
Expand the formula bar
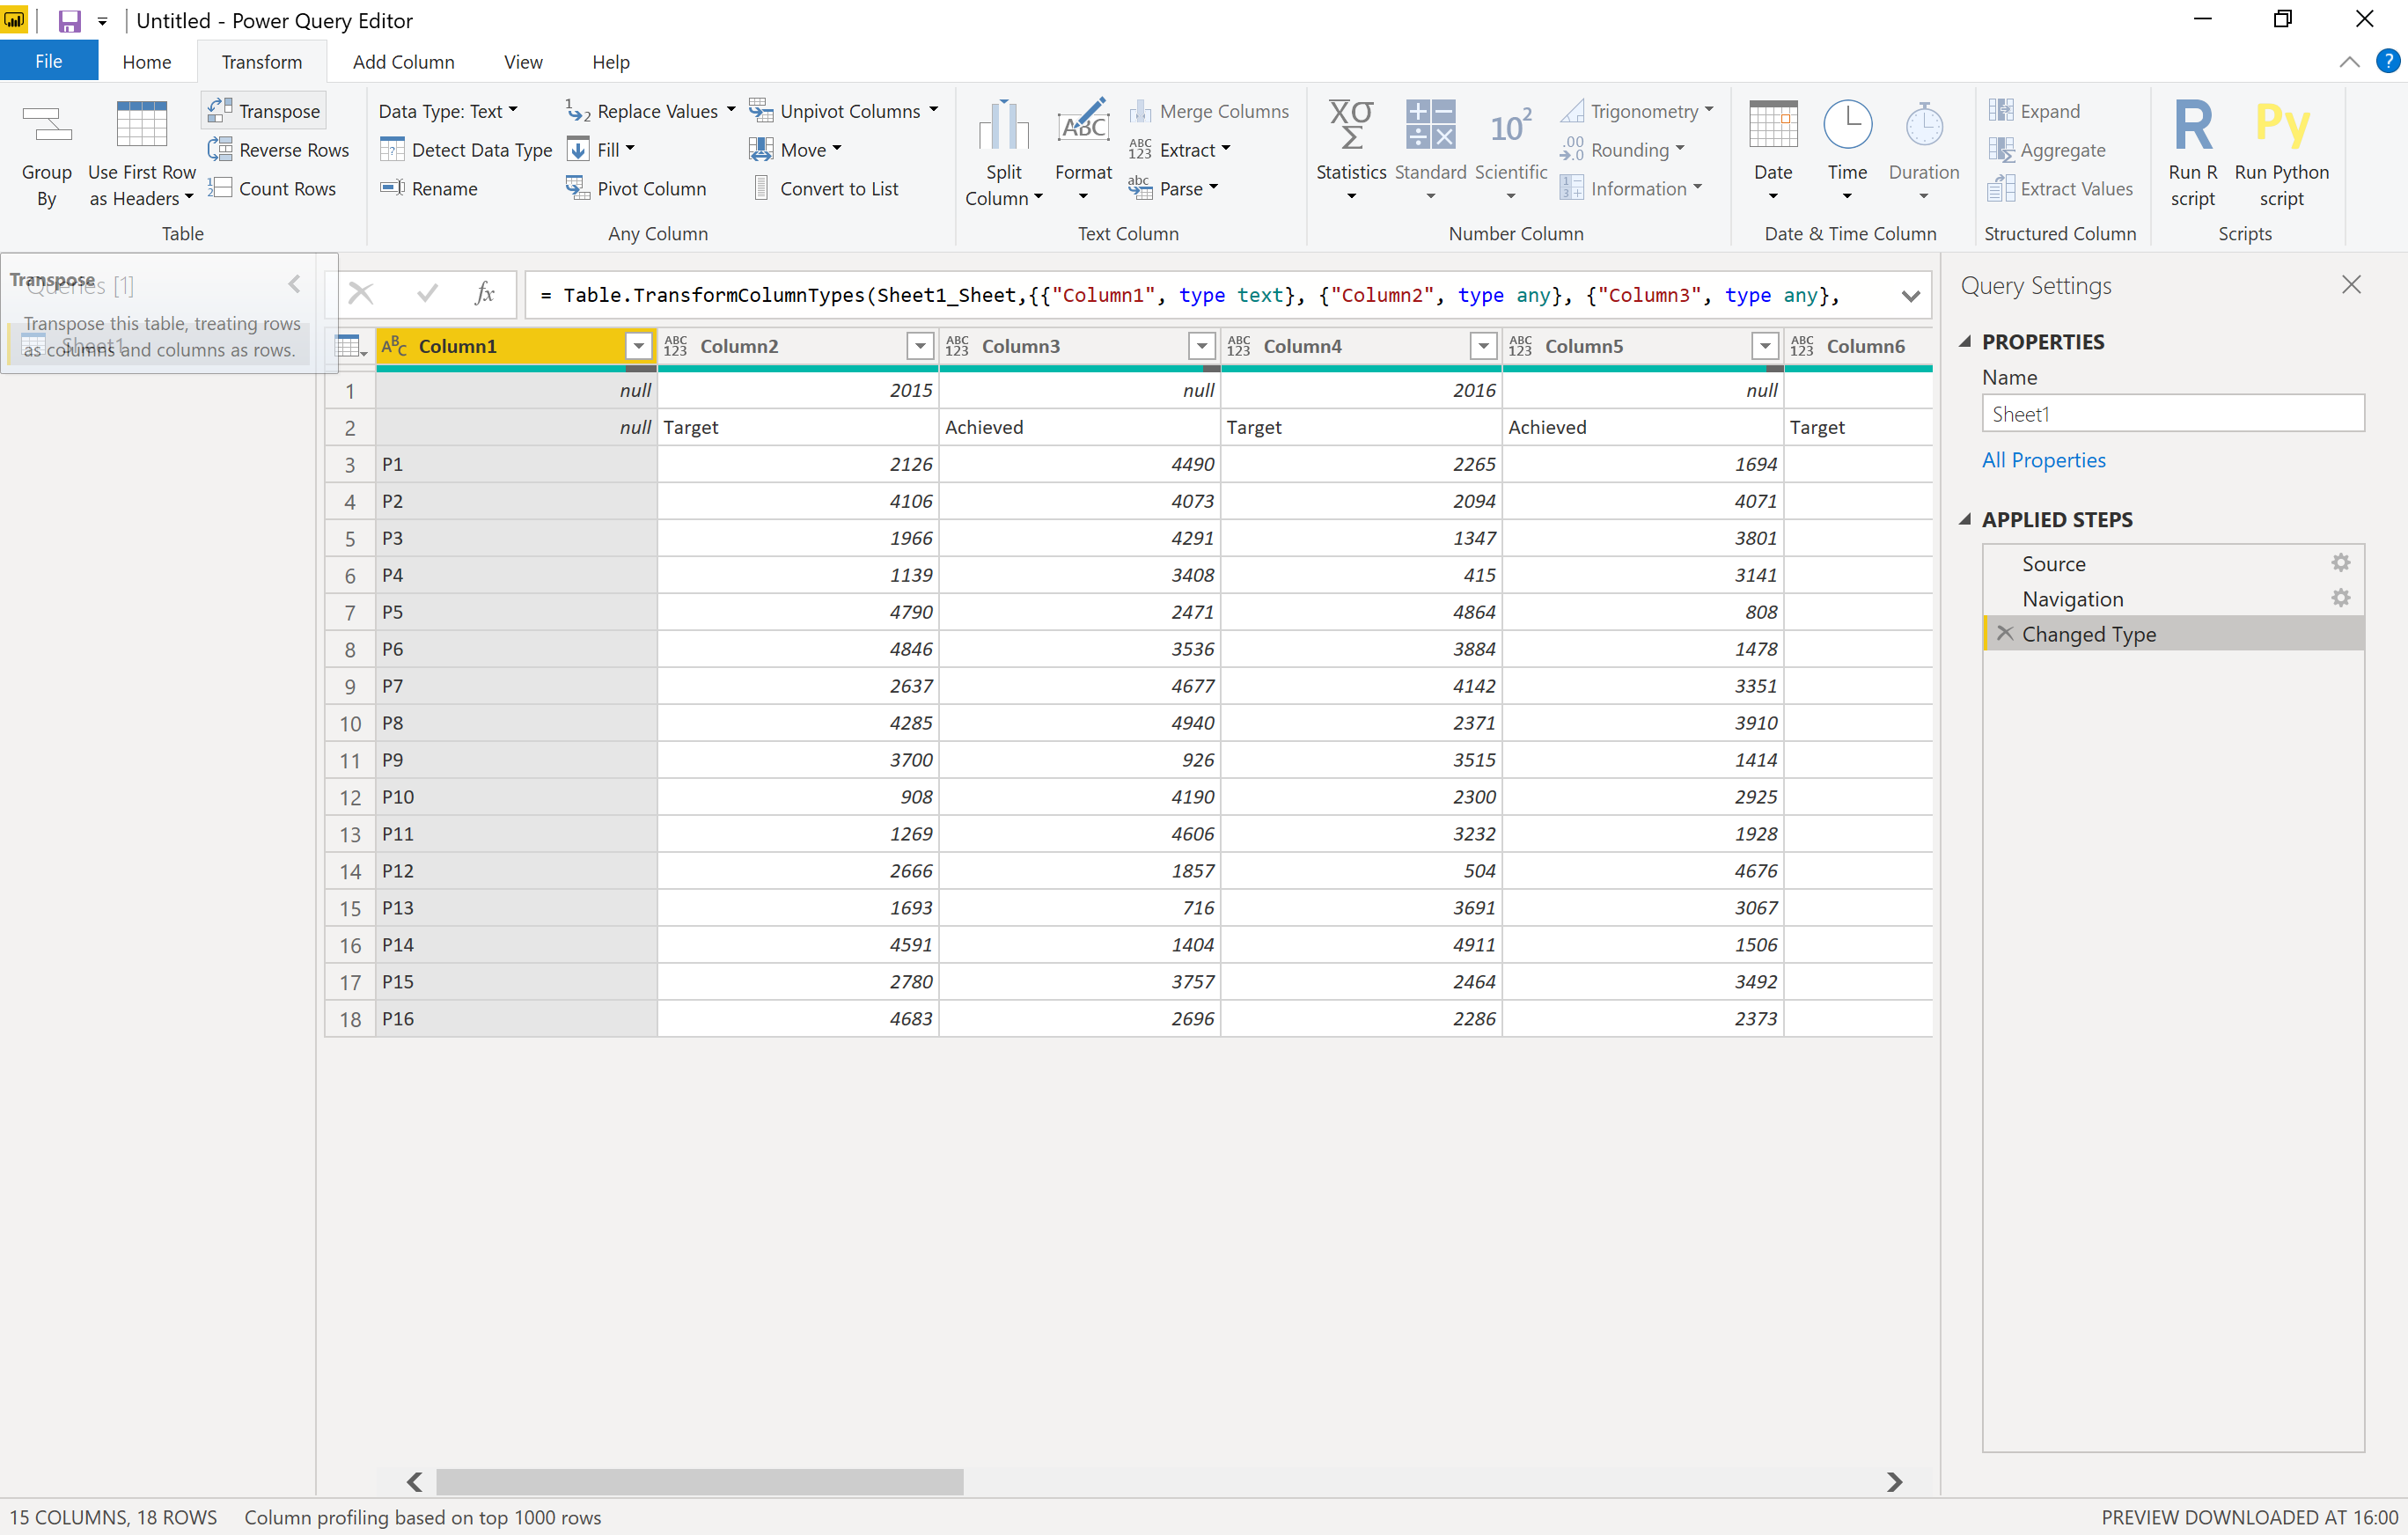click(x=1910, y=295)
